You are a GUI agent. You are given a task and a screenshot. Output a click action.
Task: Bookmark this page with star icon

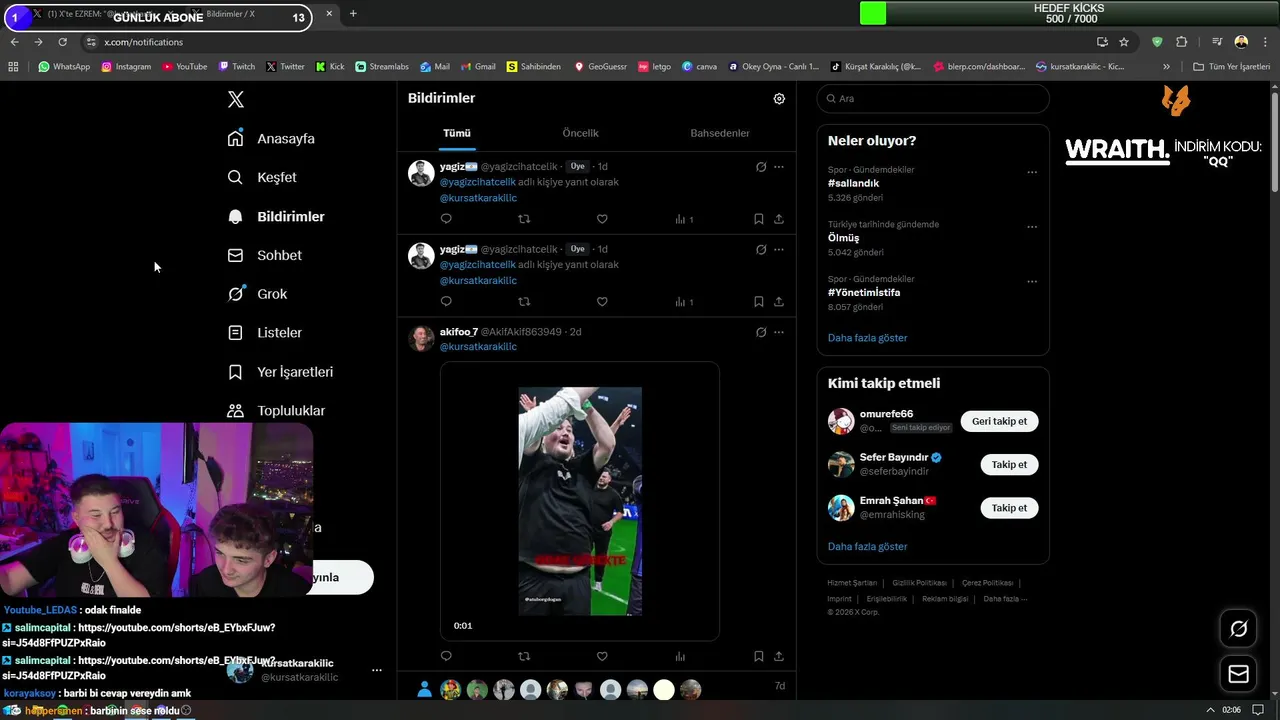1124,42
